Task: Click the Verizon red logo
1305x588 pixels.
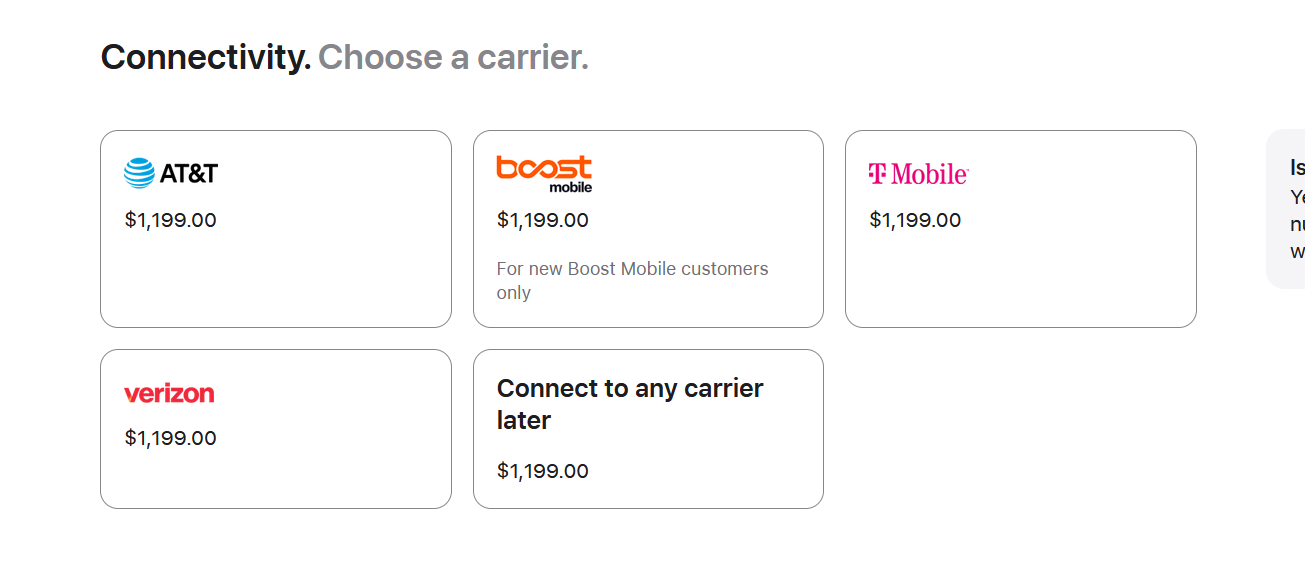Action: [169, 393]
